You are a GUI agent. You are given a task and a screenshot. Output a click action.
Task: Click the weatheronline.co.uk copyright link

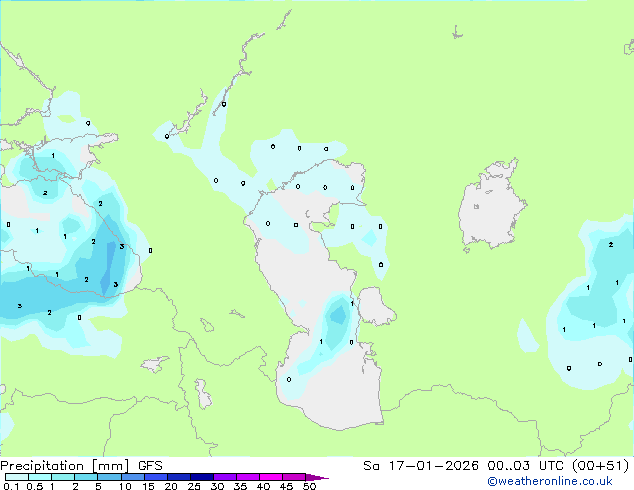point(549,481)
